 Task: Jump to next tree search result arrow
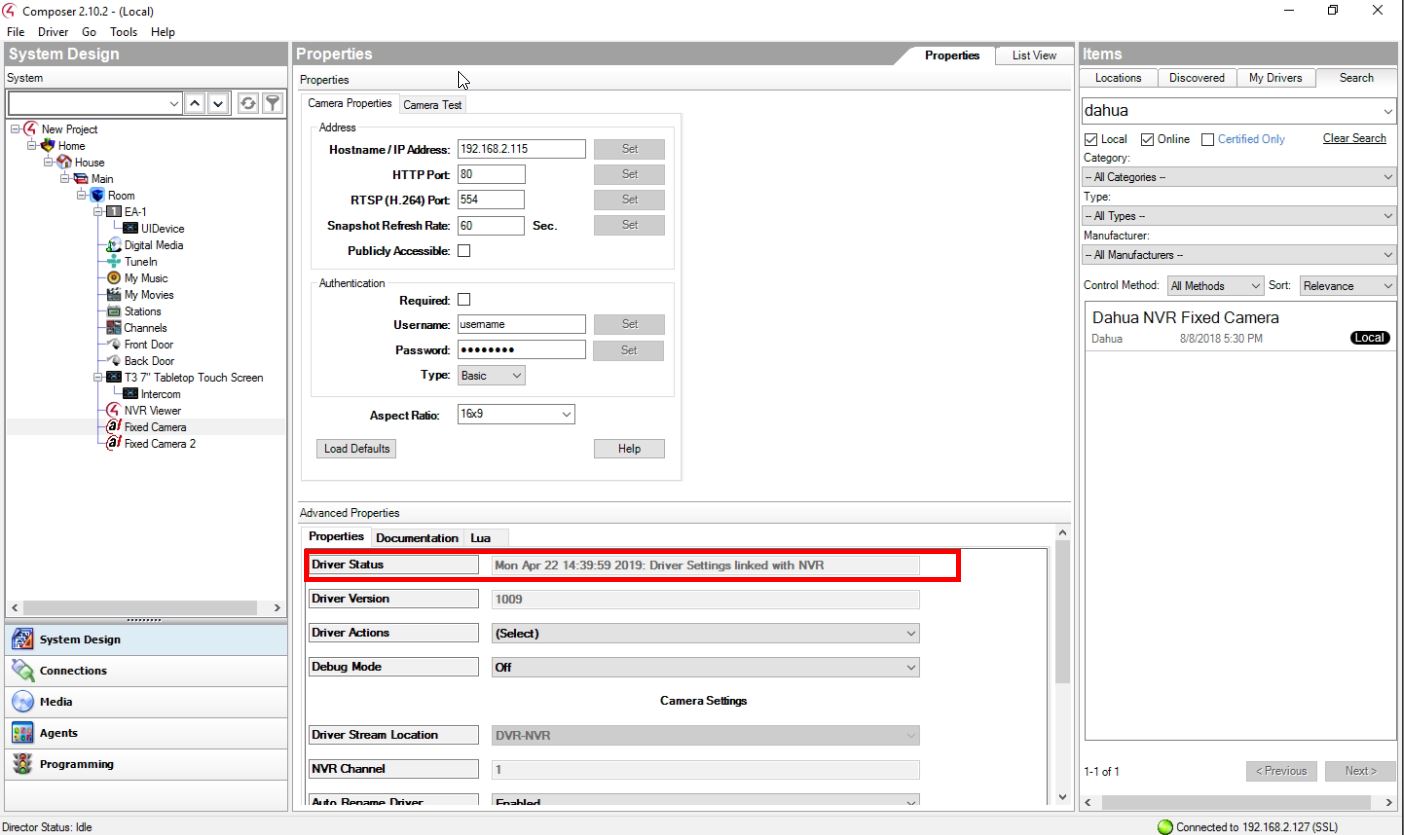(x=219, y=104)
